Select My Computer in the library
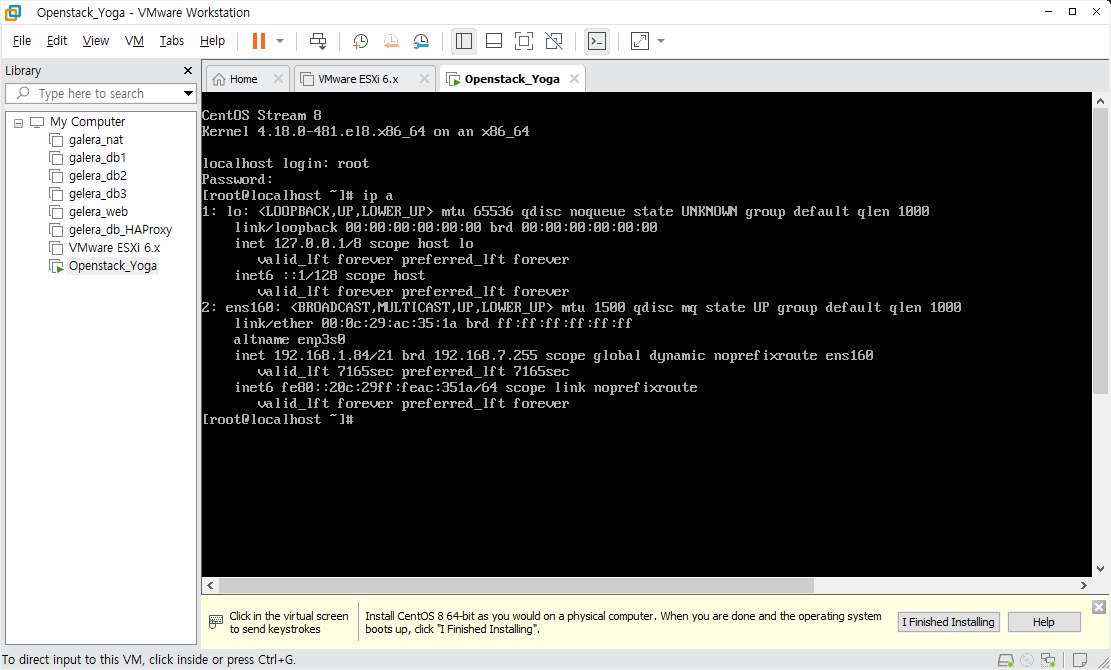Image resolution: width=1111 pixels, height=670 pixels. (x=87, y=122)
